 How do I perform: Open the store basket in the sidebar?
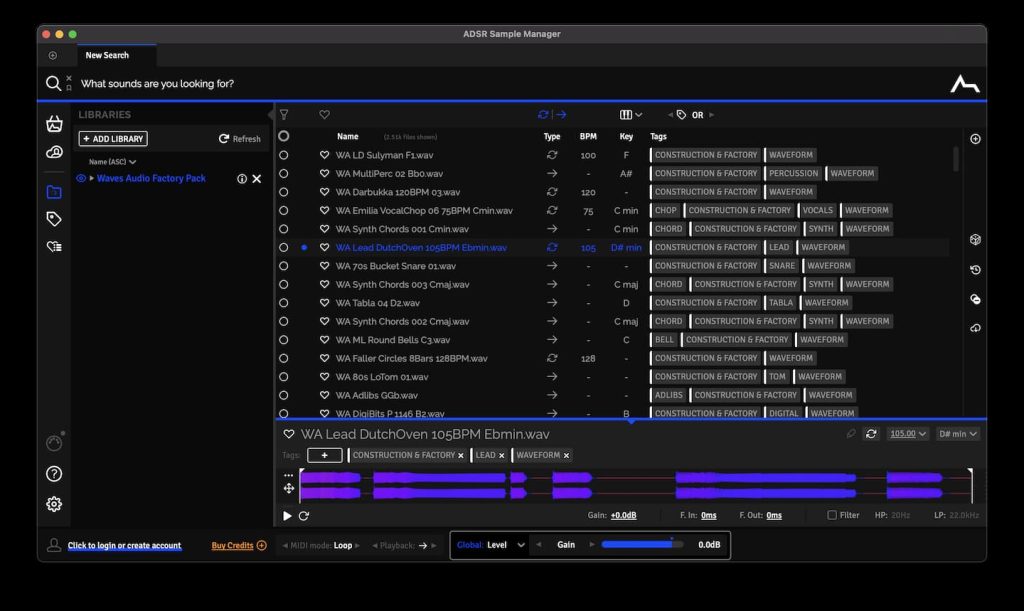[54, 123]
